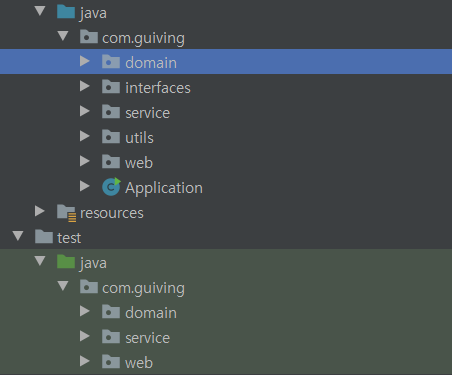The width and height of the screenshot is (452, 375).
Task: Select the highlighted 'domain' label
Action: point(151,63)
